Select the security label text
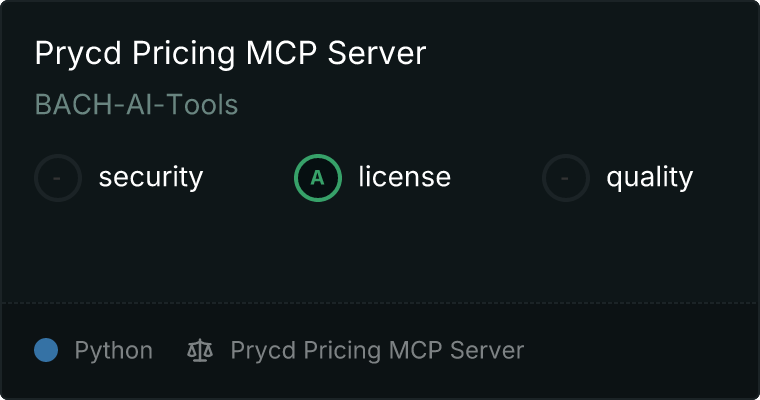This screenshot has width=760, height=400. (x=151, y=177)
